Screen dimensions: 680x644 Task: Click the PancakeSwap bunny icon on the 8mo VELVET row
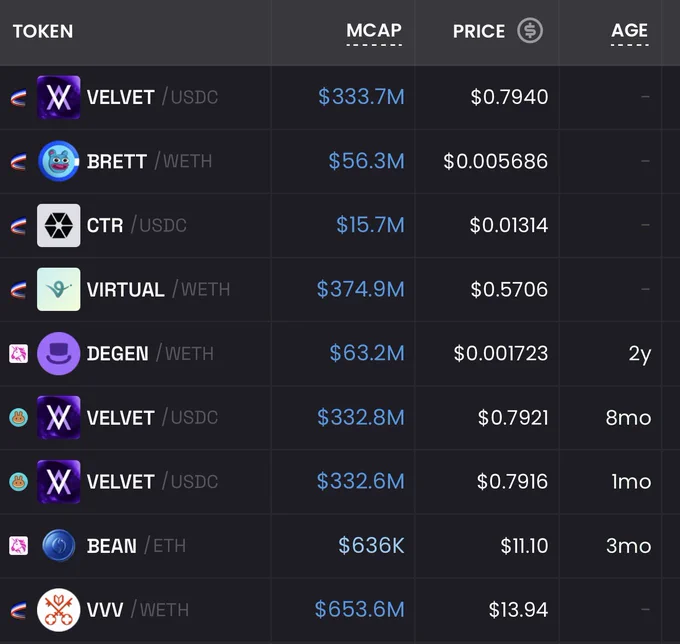(x=19, y=418)
